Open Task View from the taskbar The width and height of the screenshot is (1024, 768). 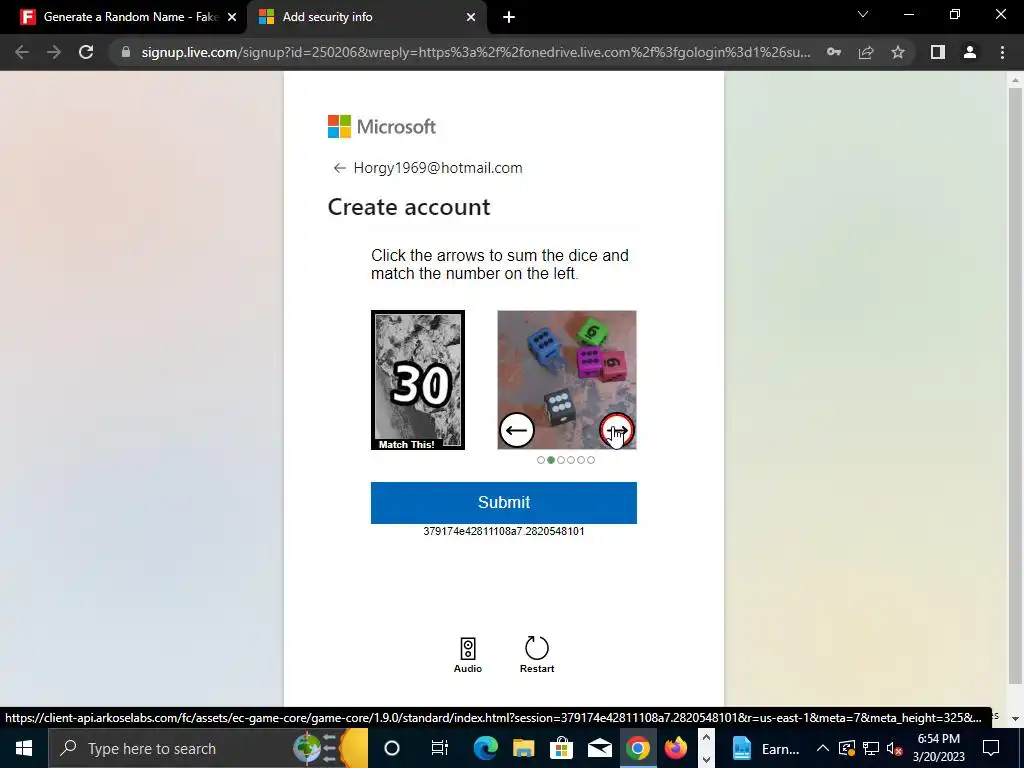pyautogui.click(x=440, y=748)
